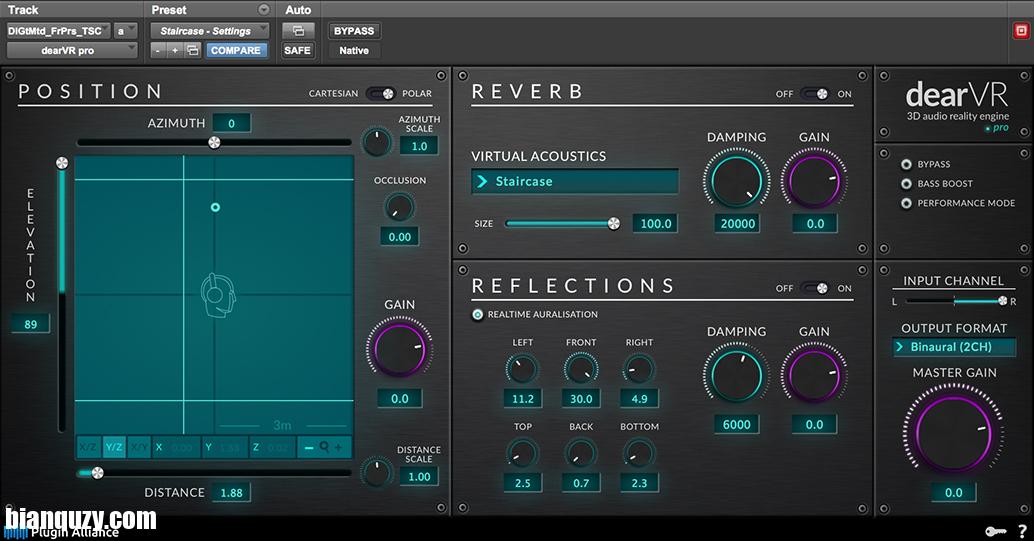Adjust the Reflections Gain knob
The image size is (1034, 541).
pos(814,375)
